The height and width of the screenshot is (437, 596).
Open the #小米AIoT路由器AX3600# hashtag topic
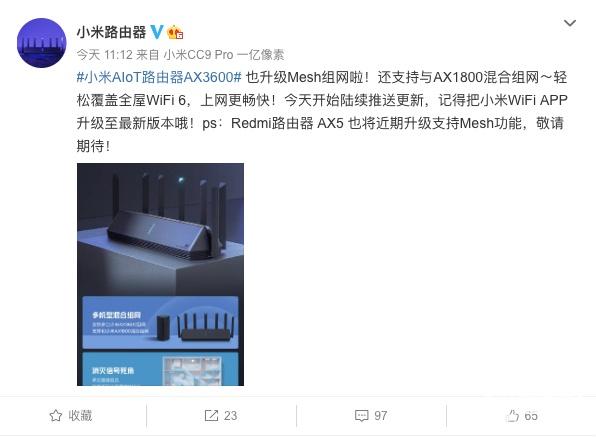click(x=159, y=78)
